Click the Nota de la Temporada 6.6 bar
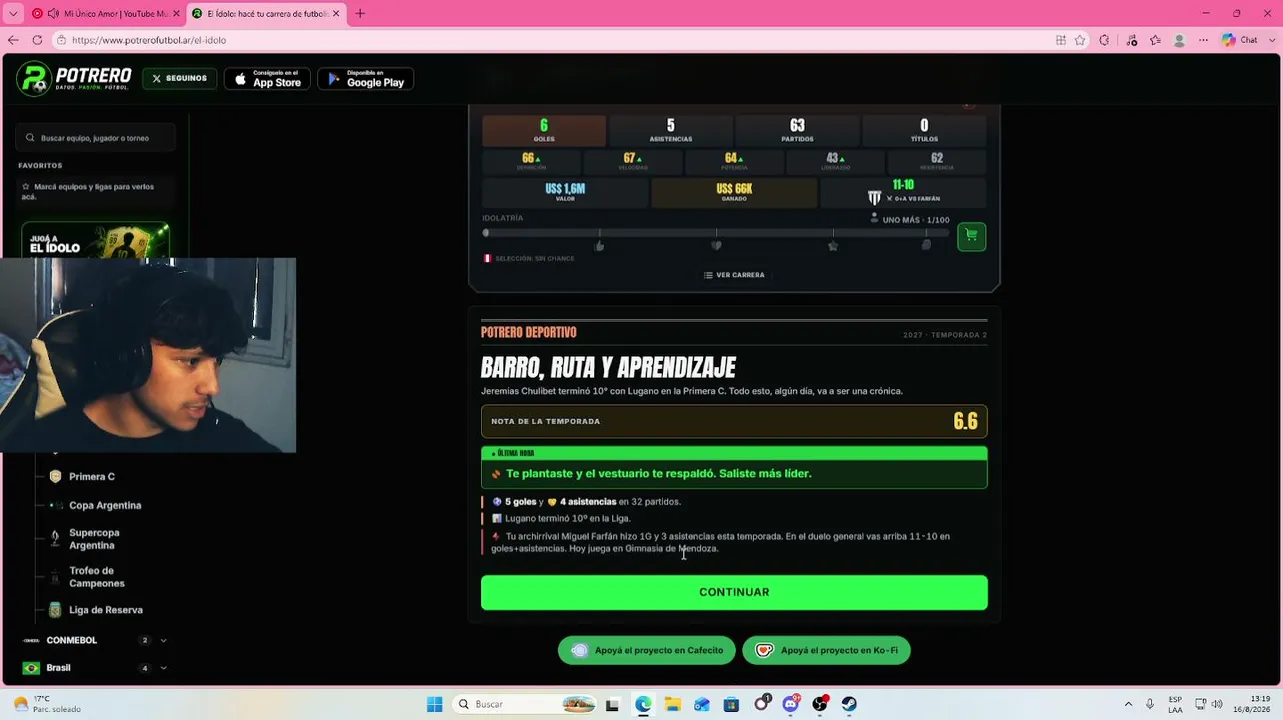This screenshot has width=1283, height=720. 734,421
